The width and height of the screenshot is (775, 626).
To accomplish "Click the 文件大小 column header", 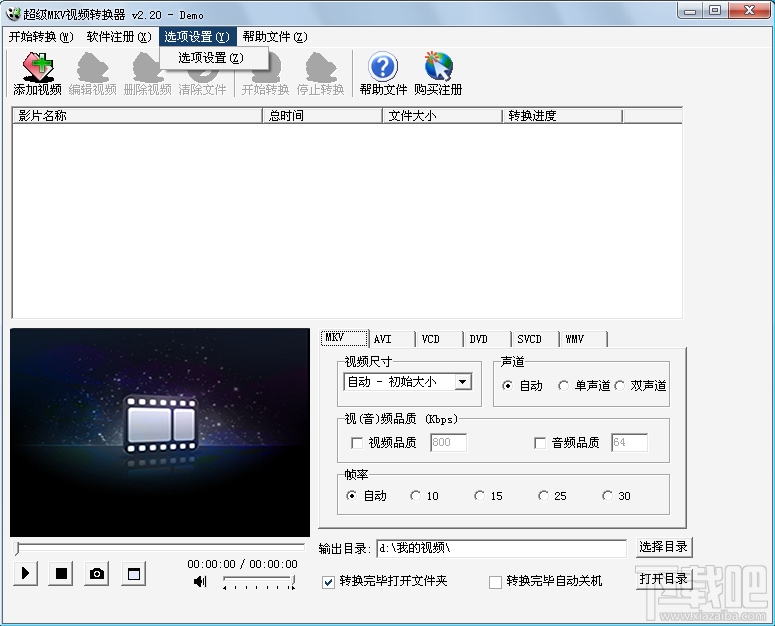I will pos(442,116).
